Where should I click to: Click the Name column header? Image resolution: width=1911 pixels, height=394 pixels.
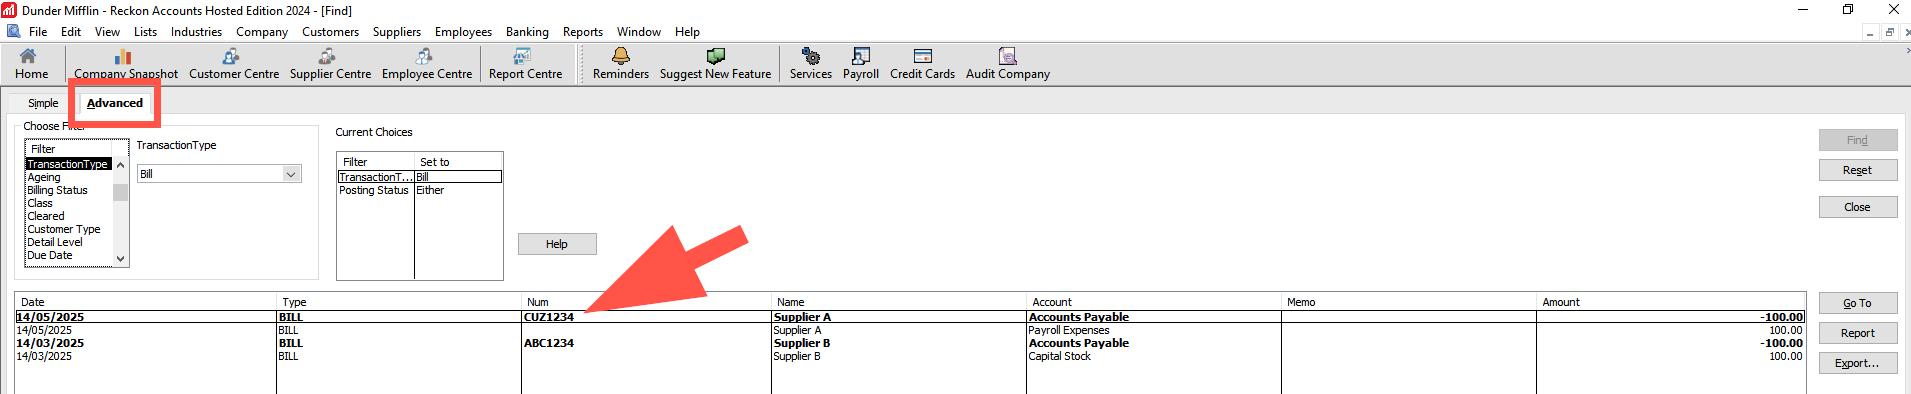pos(899,302)
